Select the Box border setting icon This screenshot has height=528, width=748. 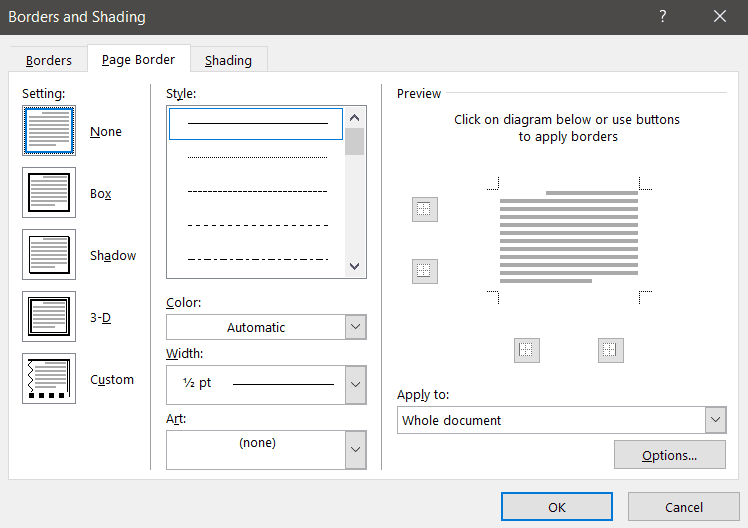(x=49, y=193)
